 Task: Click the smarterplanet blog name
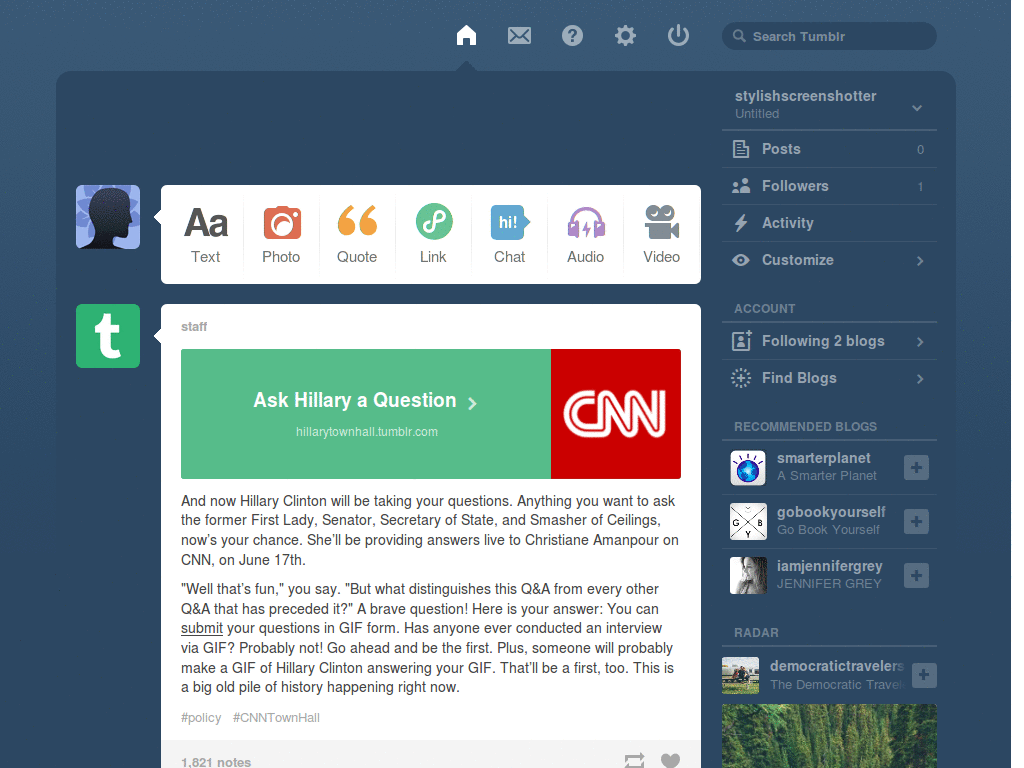[824, 458]
